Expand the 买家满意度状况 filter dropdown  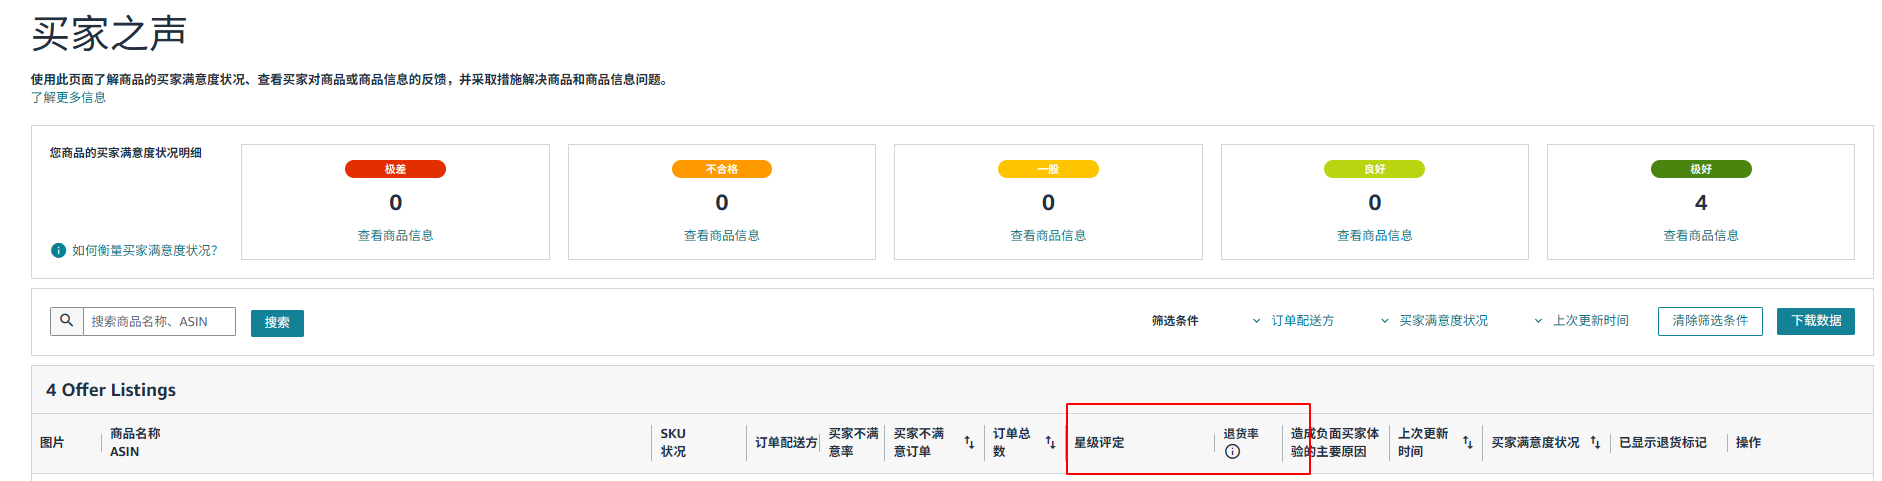coord(1434,321)
